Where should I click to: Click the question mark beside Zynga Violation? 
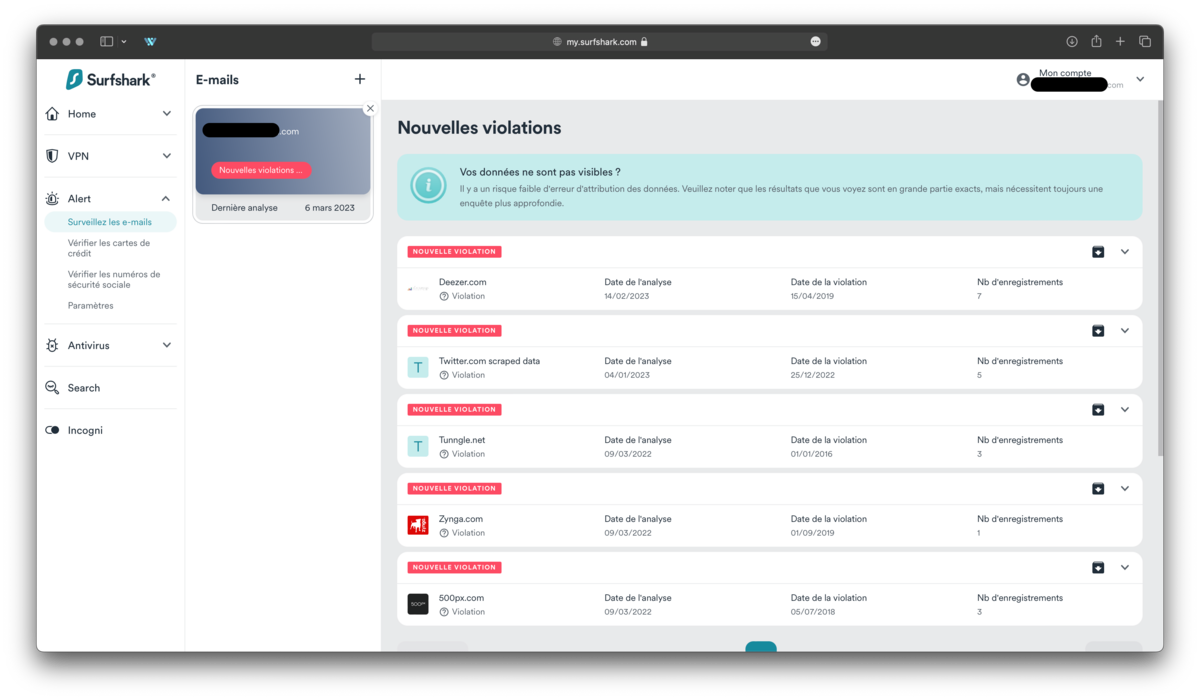pyautogui.click(x=444, y=533)
